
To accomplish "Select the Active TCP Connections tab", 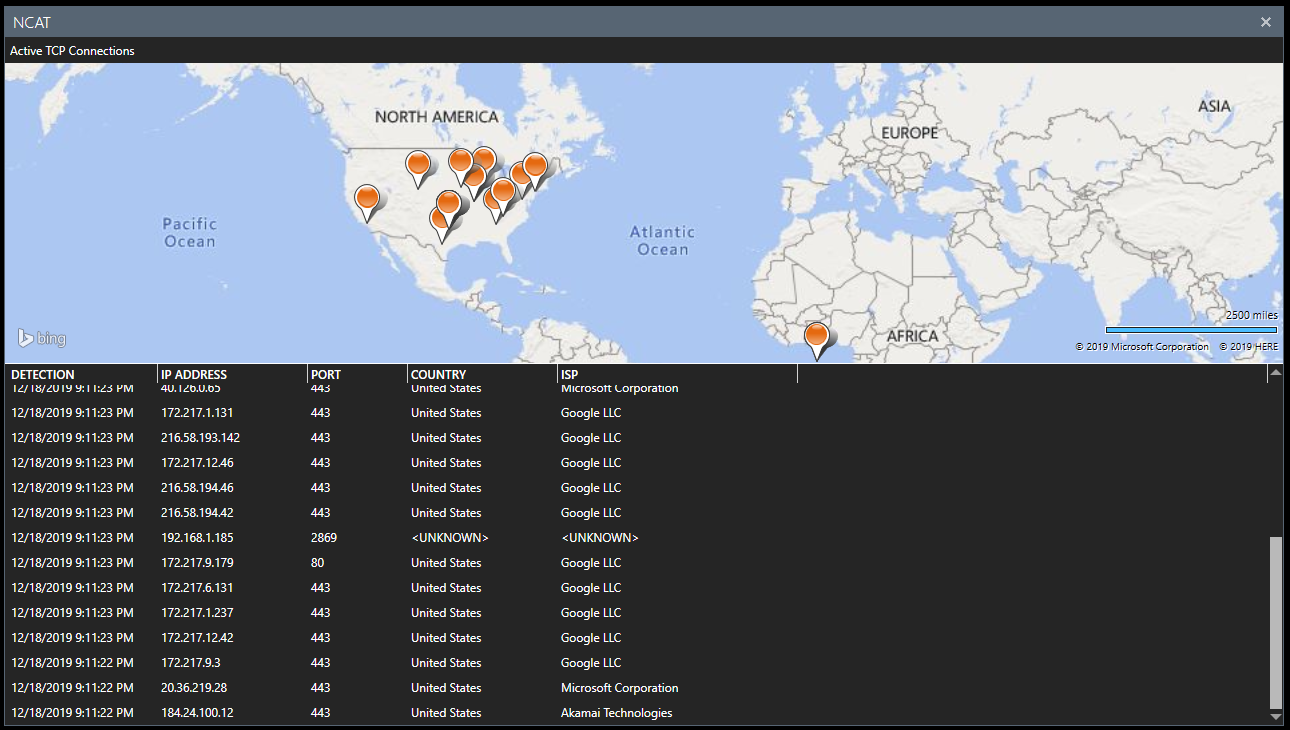I will click(x=71, y=50).
